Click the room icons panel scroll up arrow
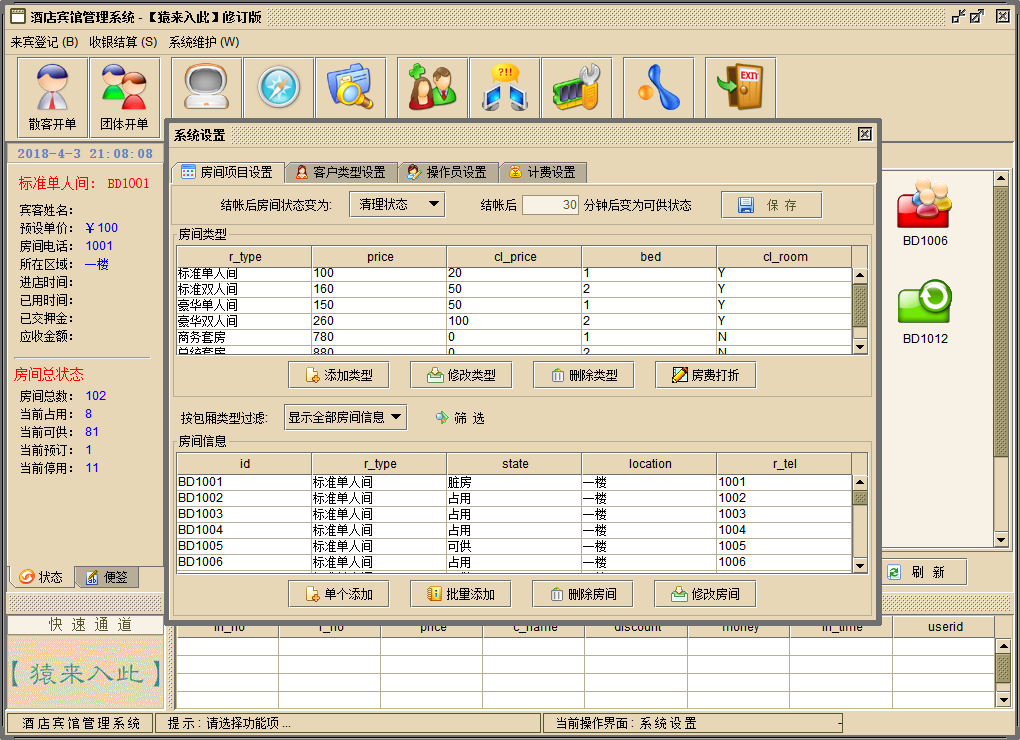The width and height of the screenshot is (1020, 740). (1001, 178)
